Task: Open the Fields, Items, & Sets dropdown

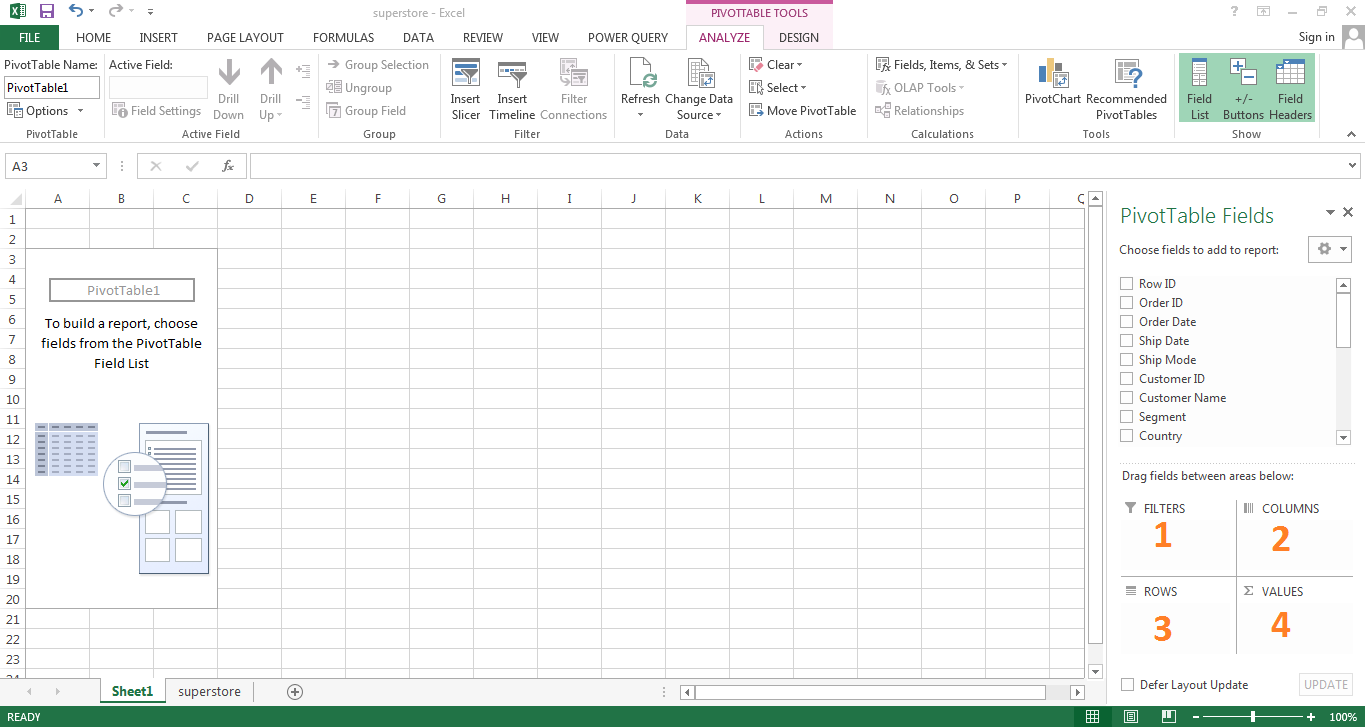Action: pyautogui.click(x=941, y=65)
